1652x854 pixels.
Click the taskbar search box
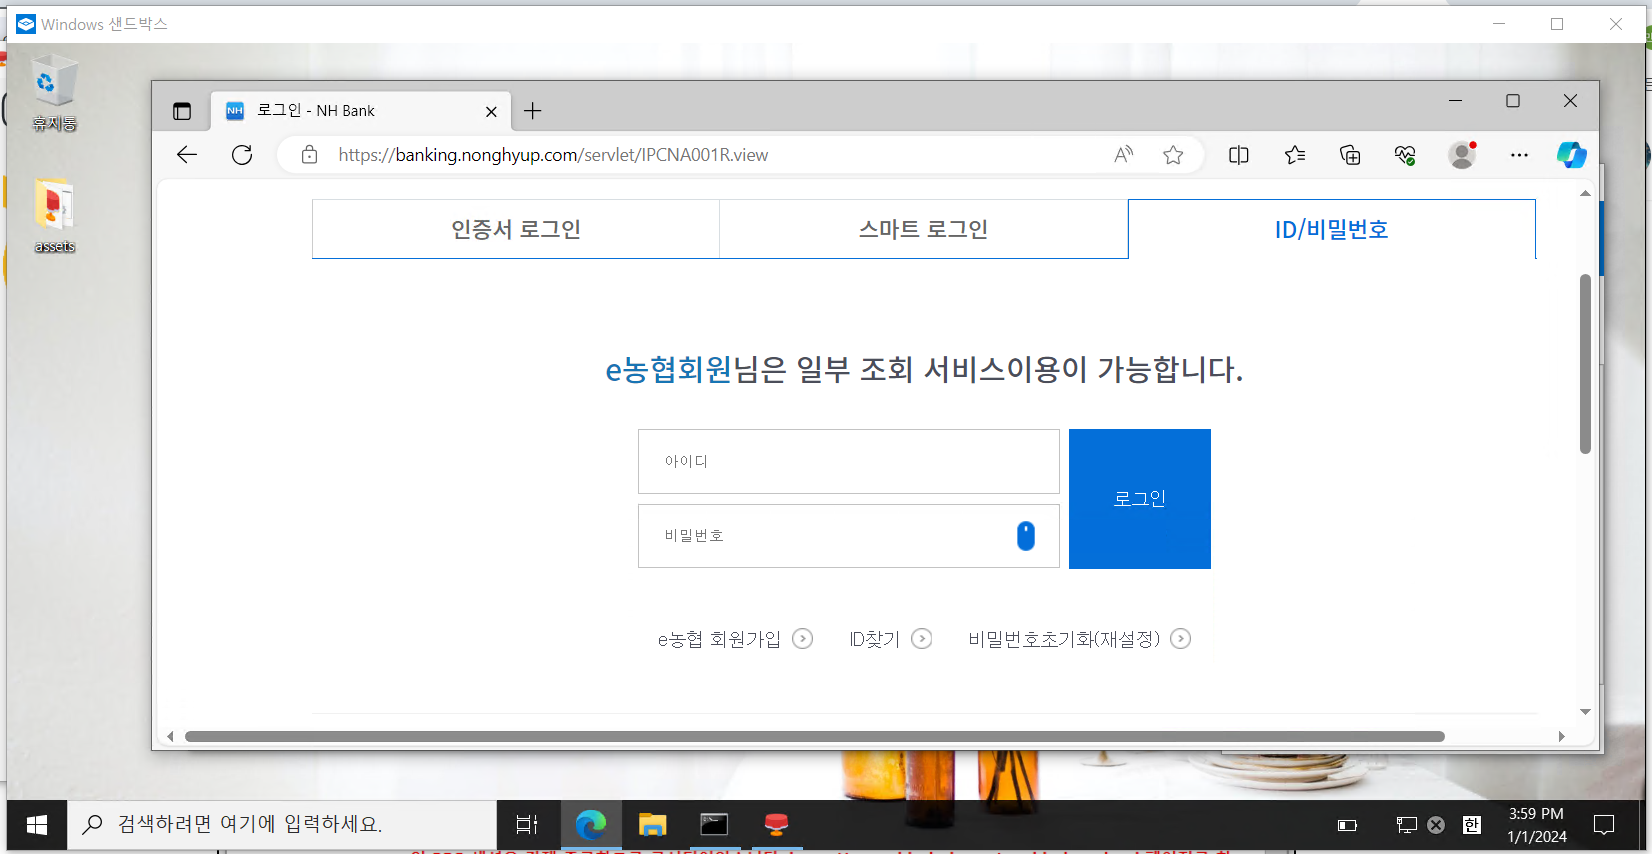pyautogui.click(x=282, y=825)
